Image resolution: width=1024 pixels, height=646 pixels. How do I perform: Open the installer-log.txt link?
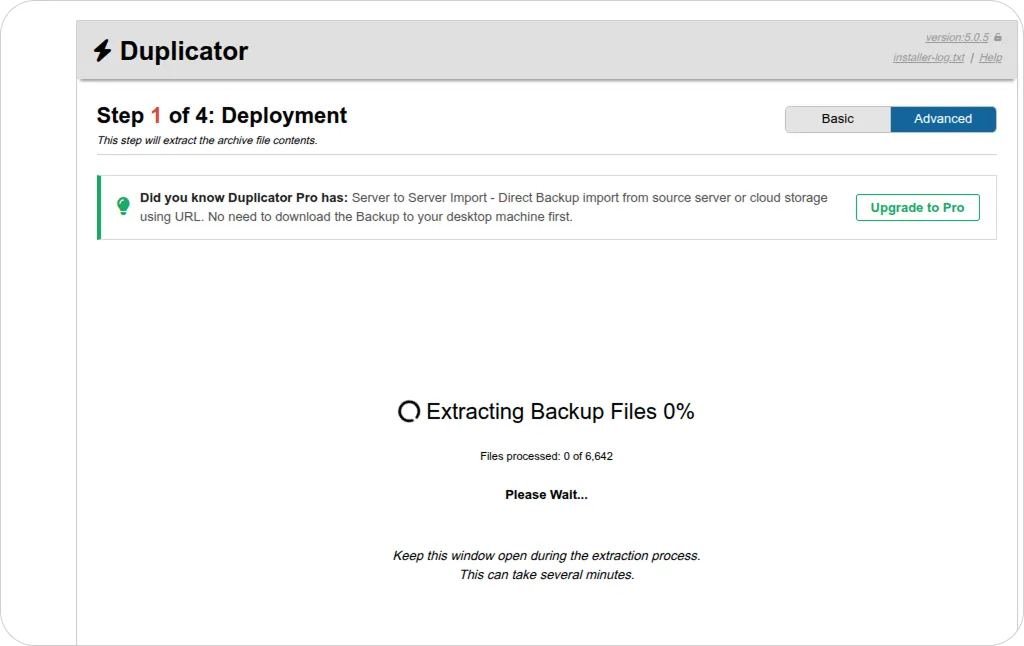pyautogui.click(x=929, y=57)
